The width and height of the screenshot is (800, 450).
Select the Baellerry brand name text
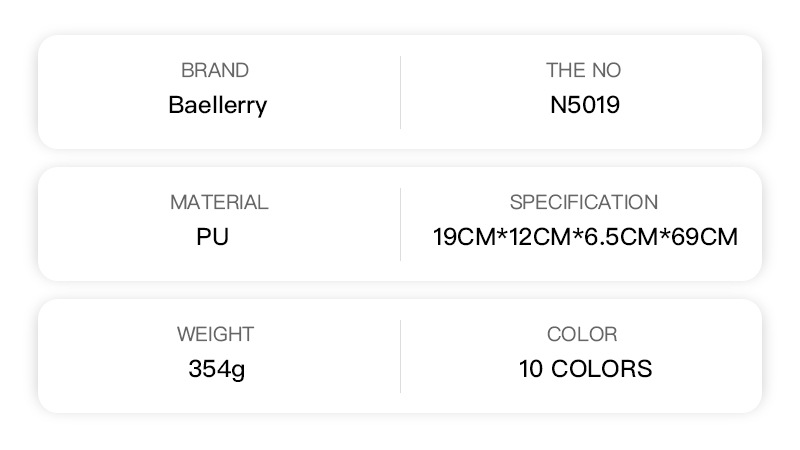click(217, 105)
